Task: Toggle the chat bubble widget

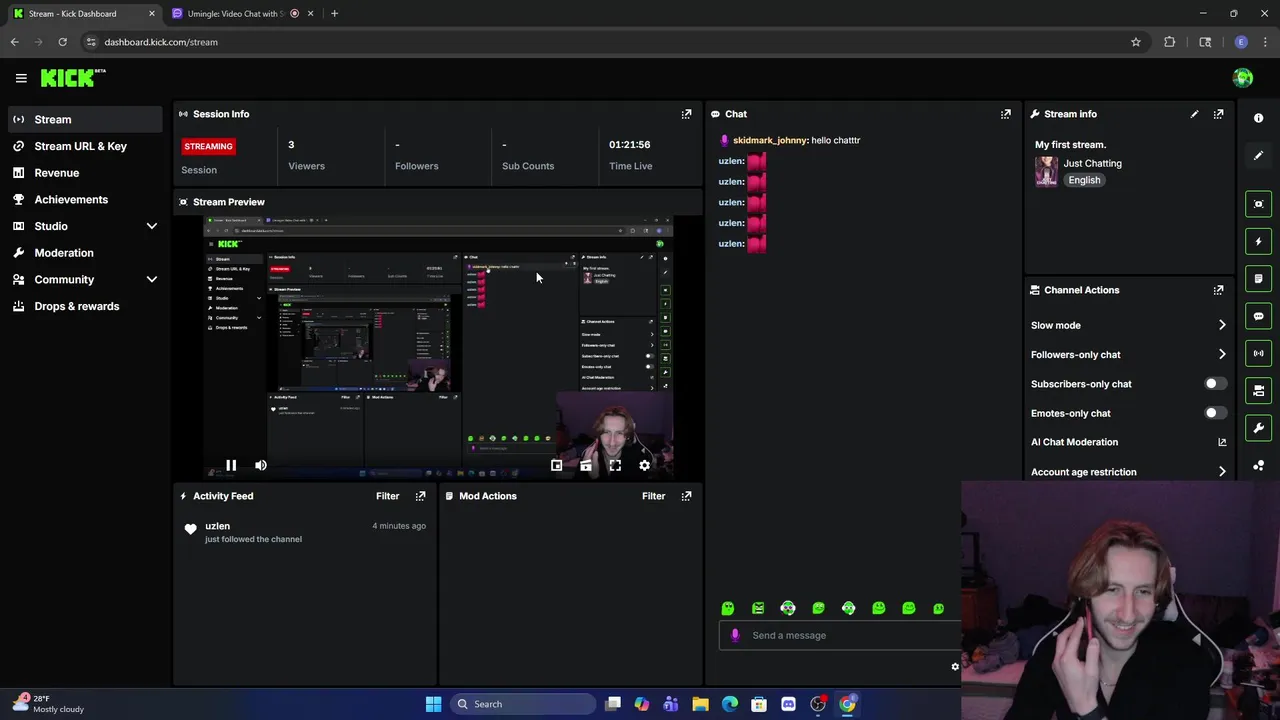Action: 1259,316
